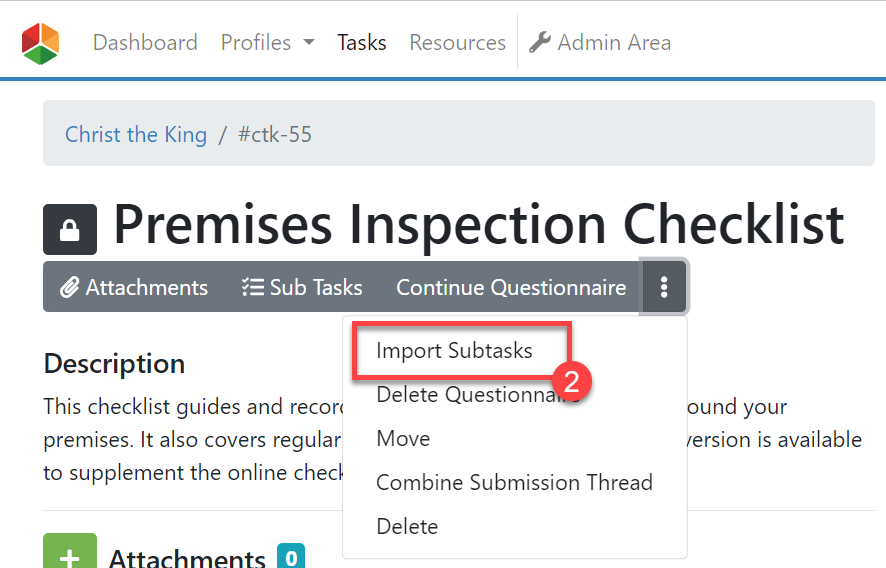
Task: Select Import Subtasks from the menu
Action: [454, 350]
